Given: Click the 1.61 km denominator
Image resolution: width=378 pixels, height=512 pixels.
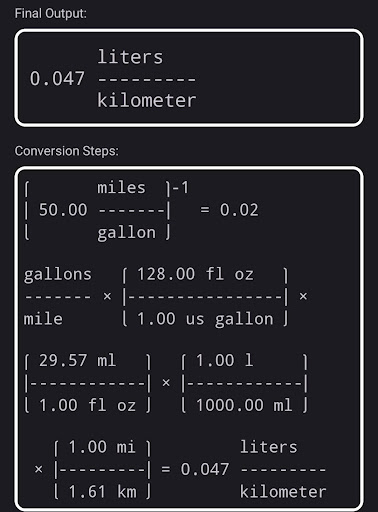Looking at the screenshot, I should tap(102, 492).
